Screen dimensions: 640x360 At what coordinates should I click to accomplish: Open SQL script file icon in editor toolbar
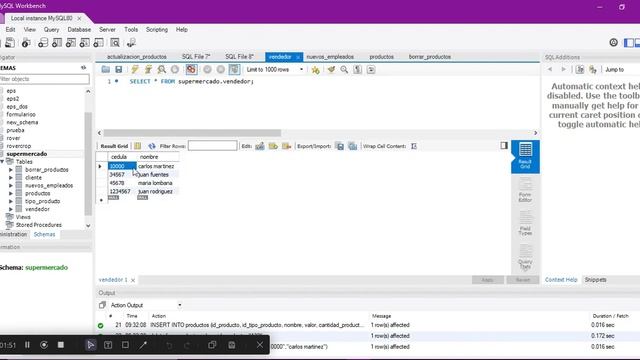(x=106, y=69)
